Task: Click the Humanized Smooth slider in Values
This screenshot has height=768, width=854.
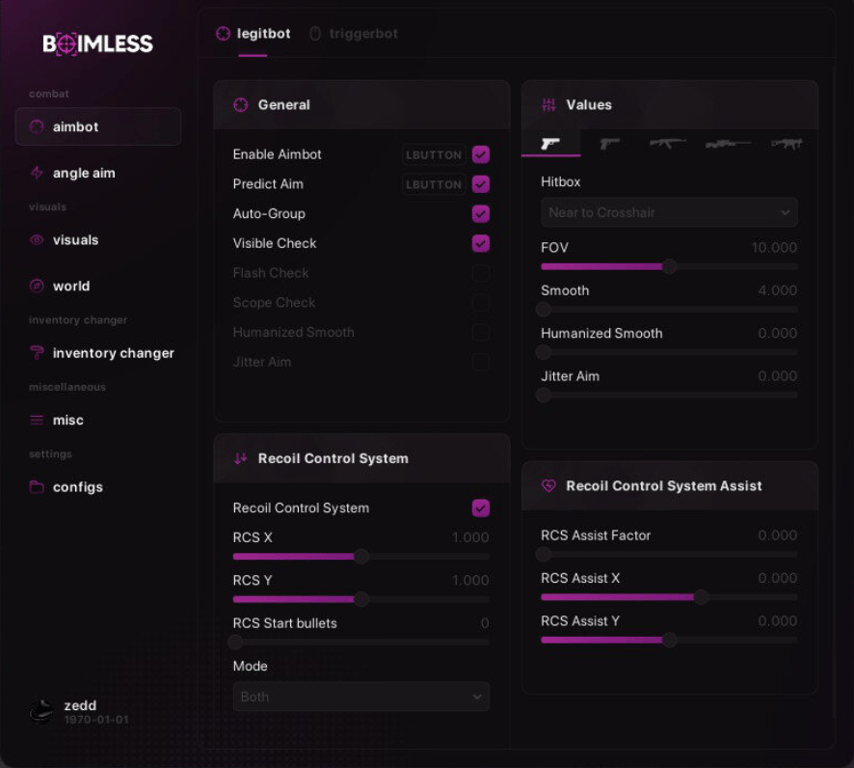Action: tap(669, 352)
